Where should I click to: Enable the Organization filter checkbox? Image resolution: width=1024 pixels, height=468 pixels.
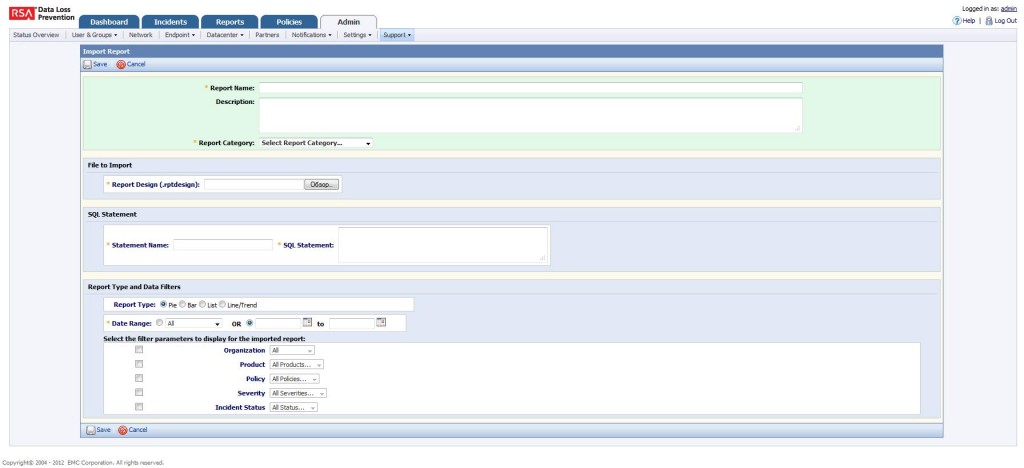pyautogui.click(x=139, y=350)
